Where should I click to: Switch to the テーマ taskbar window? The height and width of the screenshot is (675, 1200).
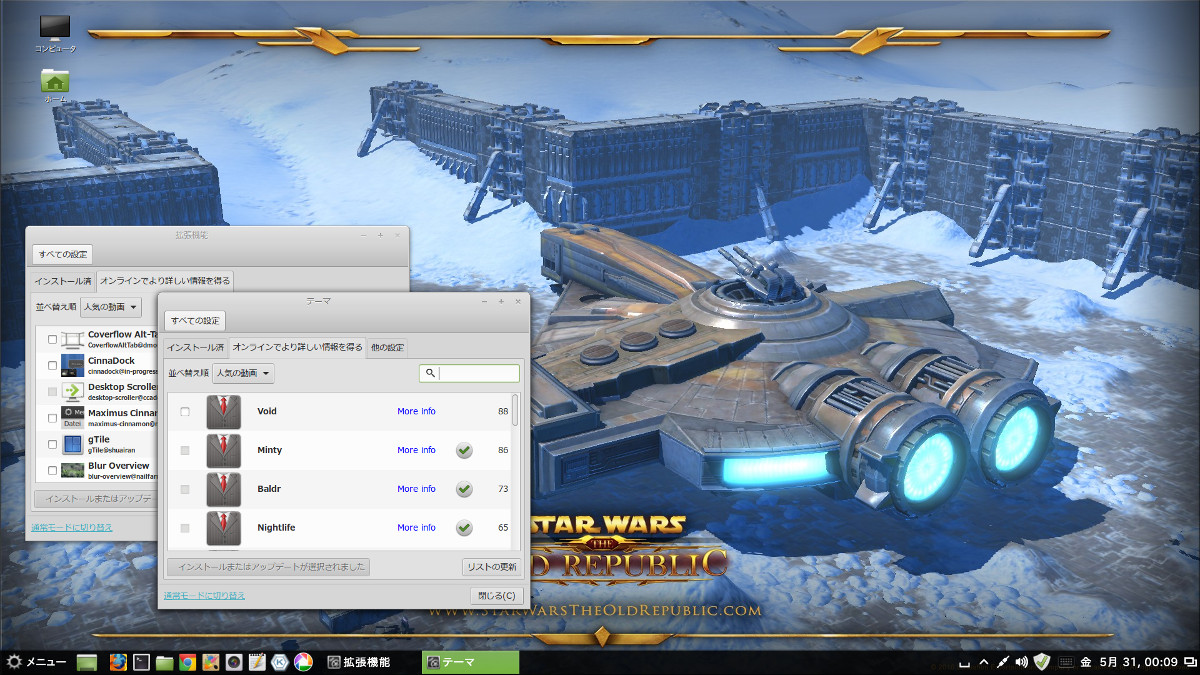click(471, 662)
